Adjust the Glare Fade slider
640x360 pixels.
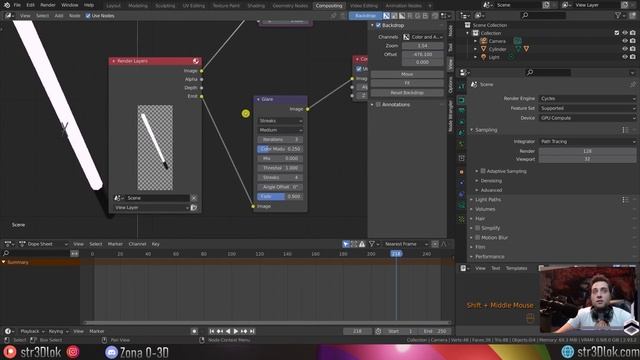pos(280,196)
